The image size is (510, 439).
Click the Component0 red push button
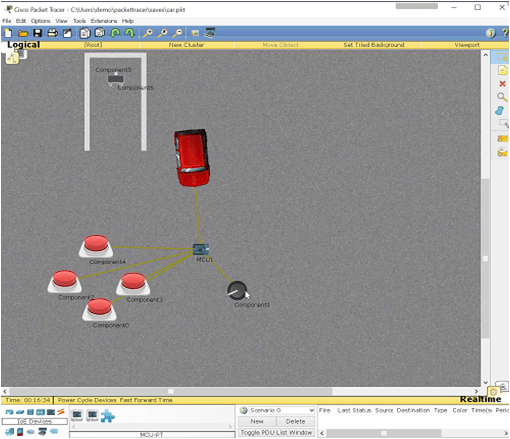tap(99, 309)
